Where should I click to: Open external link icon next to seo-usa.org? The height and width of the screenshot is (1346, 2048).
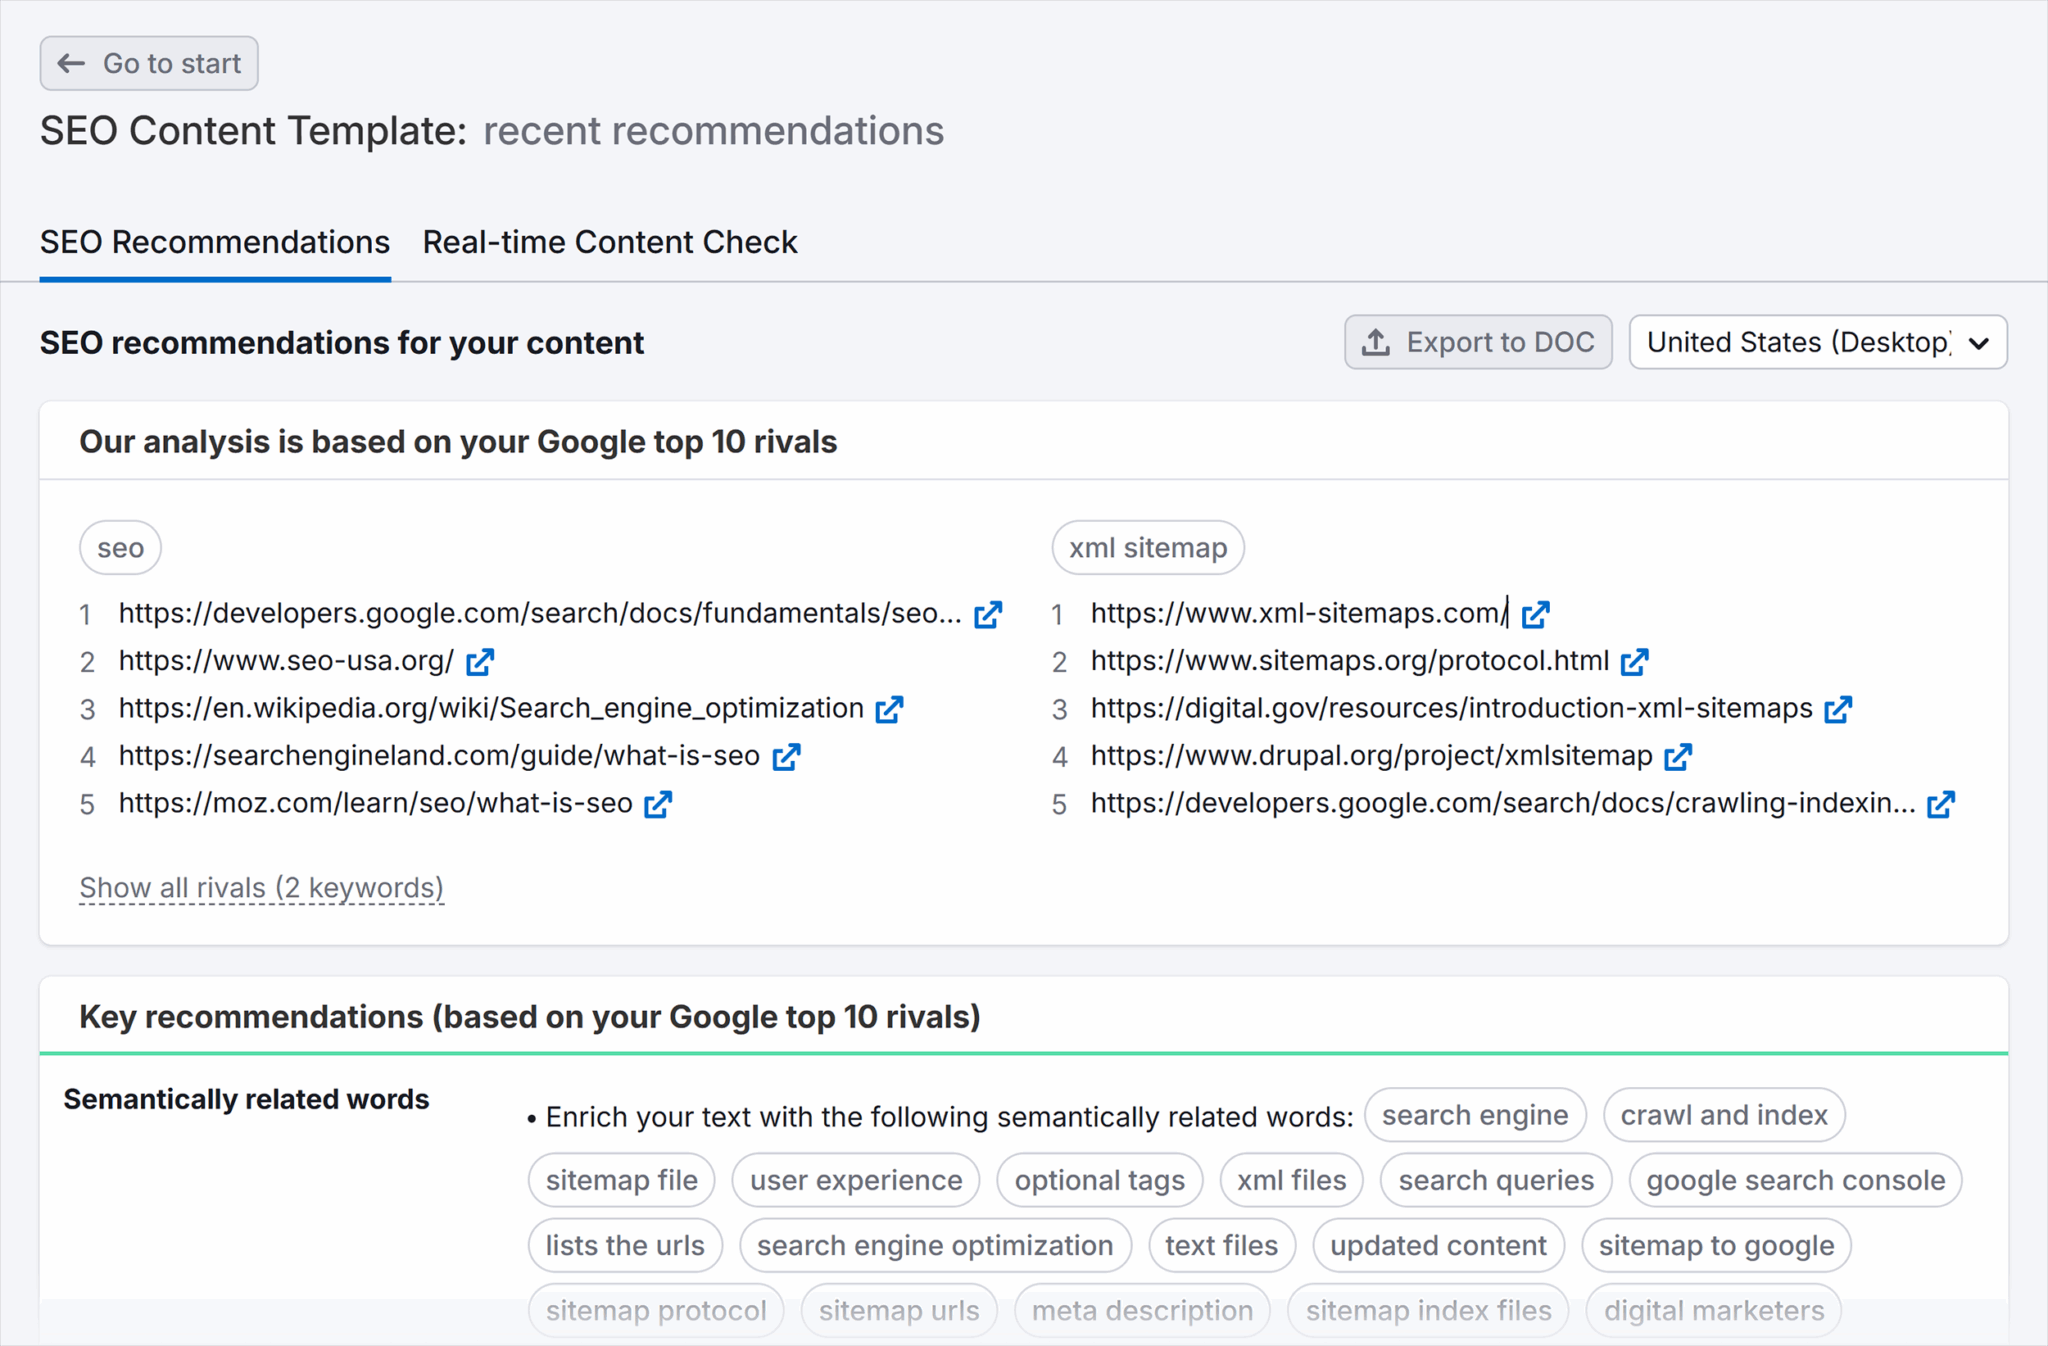[x=480, y=661]
